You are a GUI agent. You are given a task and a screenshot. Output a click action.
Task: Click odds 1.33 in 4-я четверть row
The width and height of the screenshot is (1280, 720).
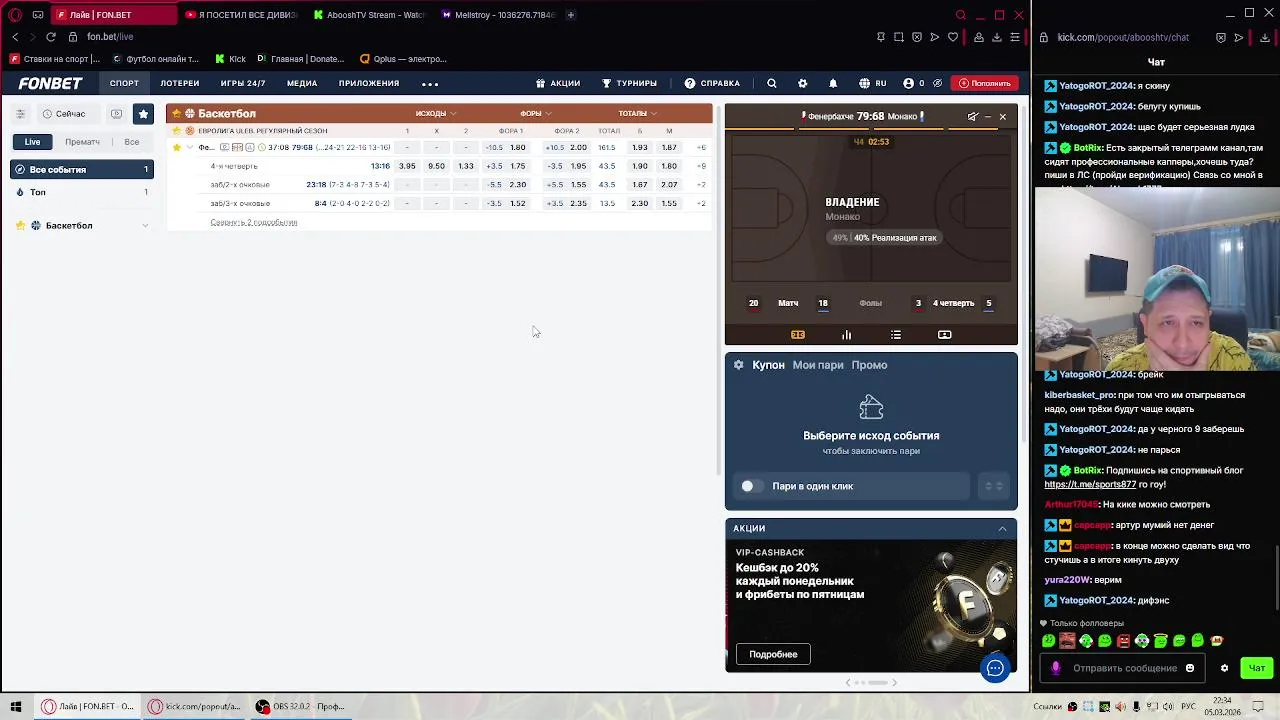pyautogui.click(x=465, y=166)
